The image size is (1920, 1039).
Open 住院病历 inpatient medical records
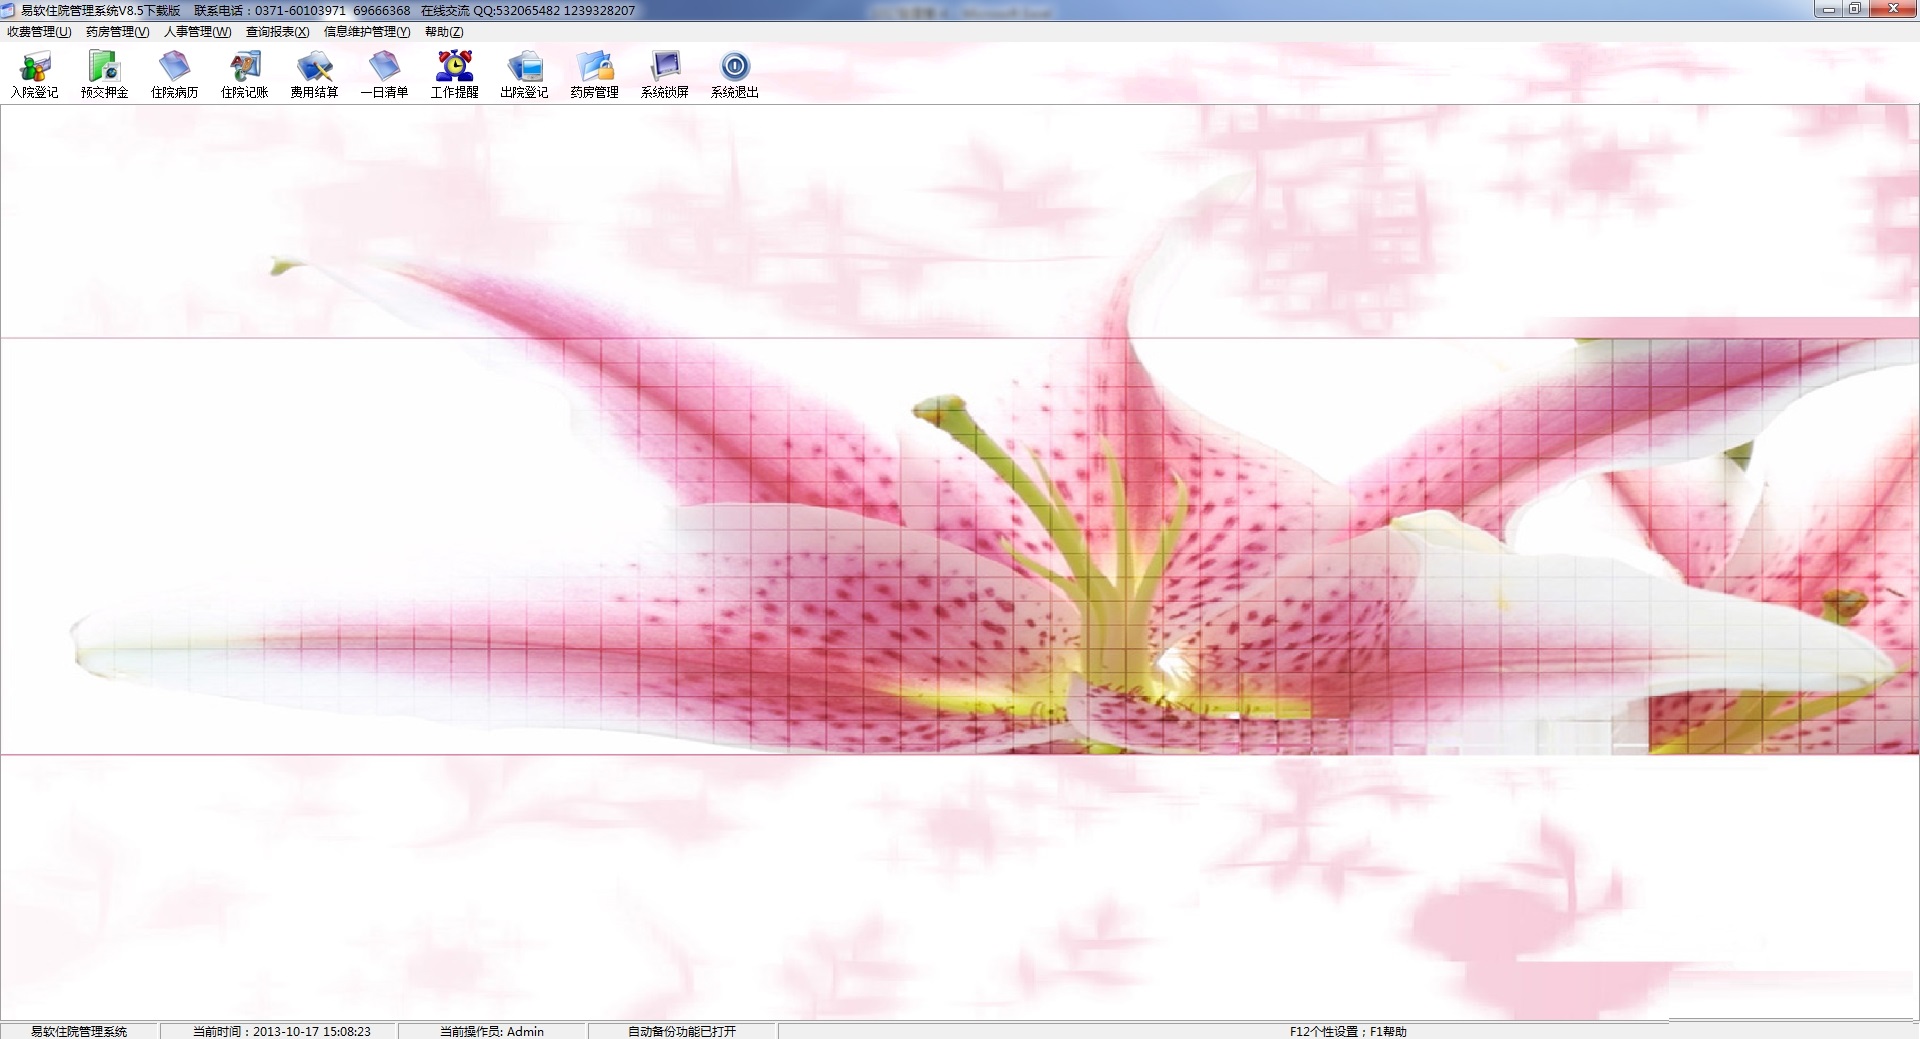[x=175, y=74]
